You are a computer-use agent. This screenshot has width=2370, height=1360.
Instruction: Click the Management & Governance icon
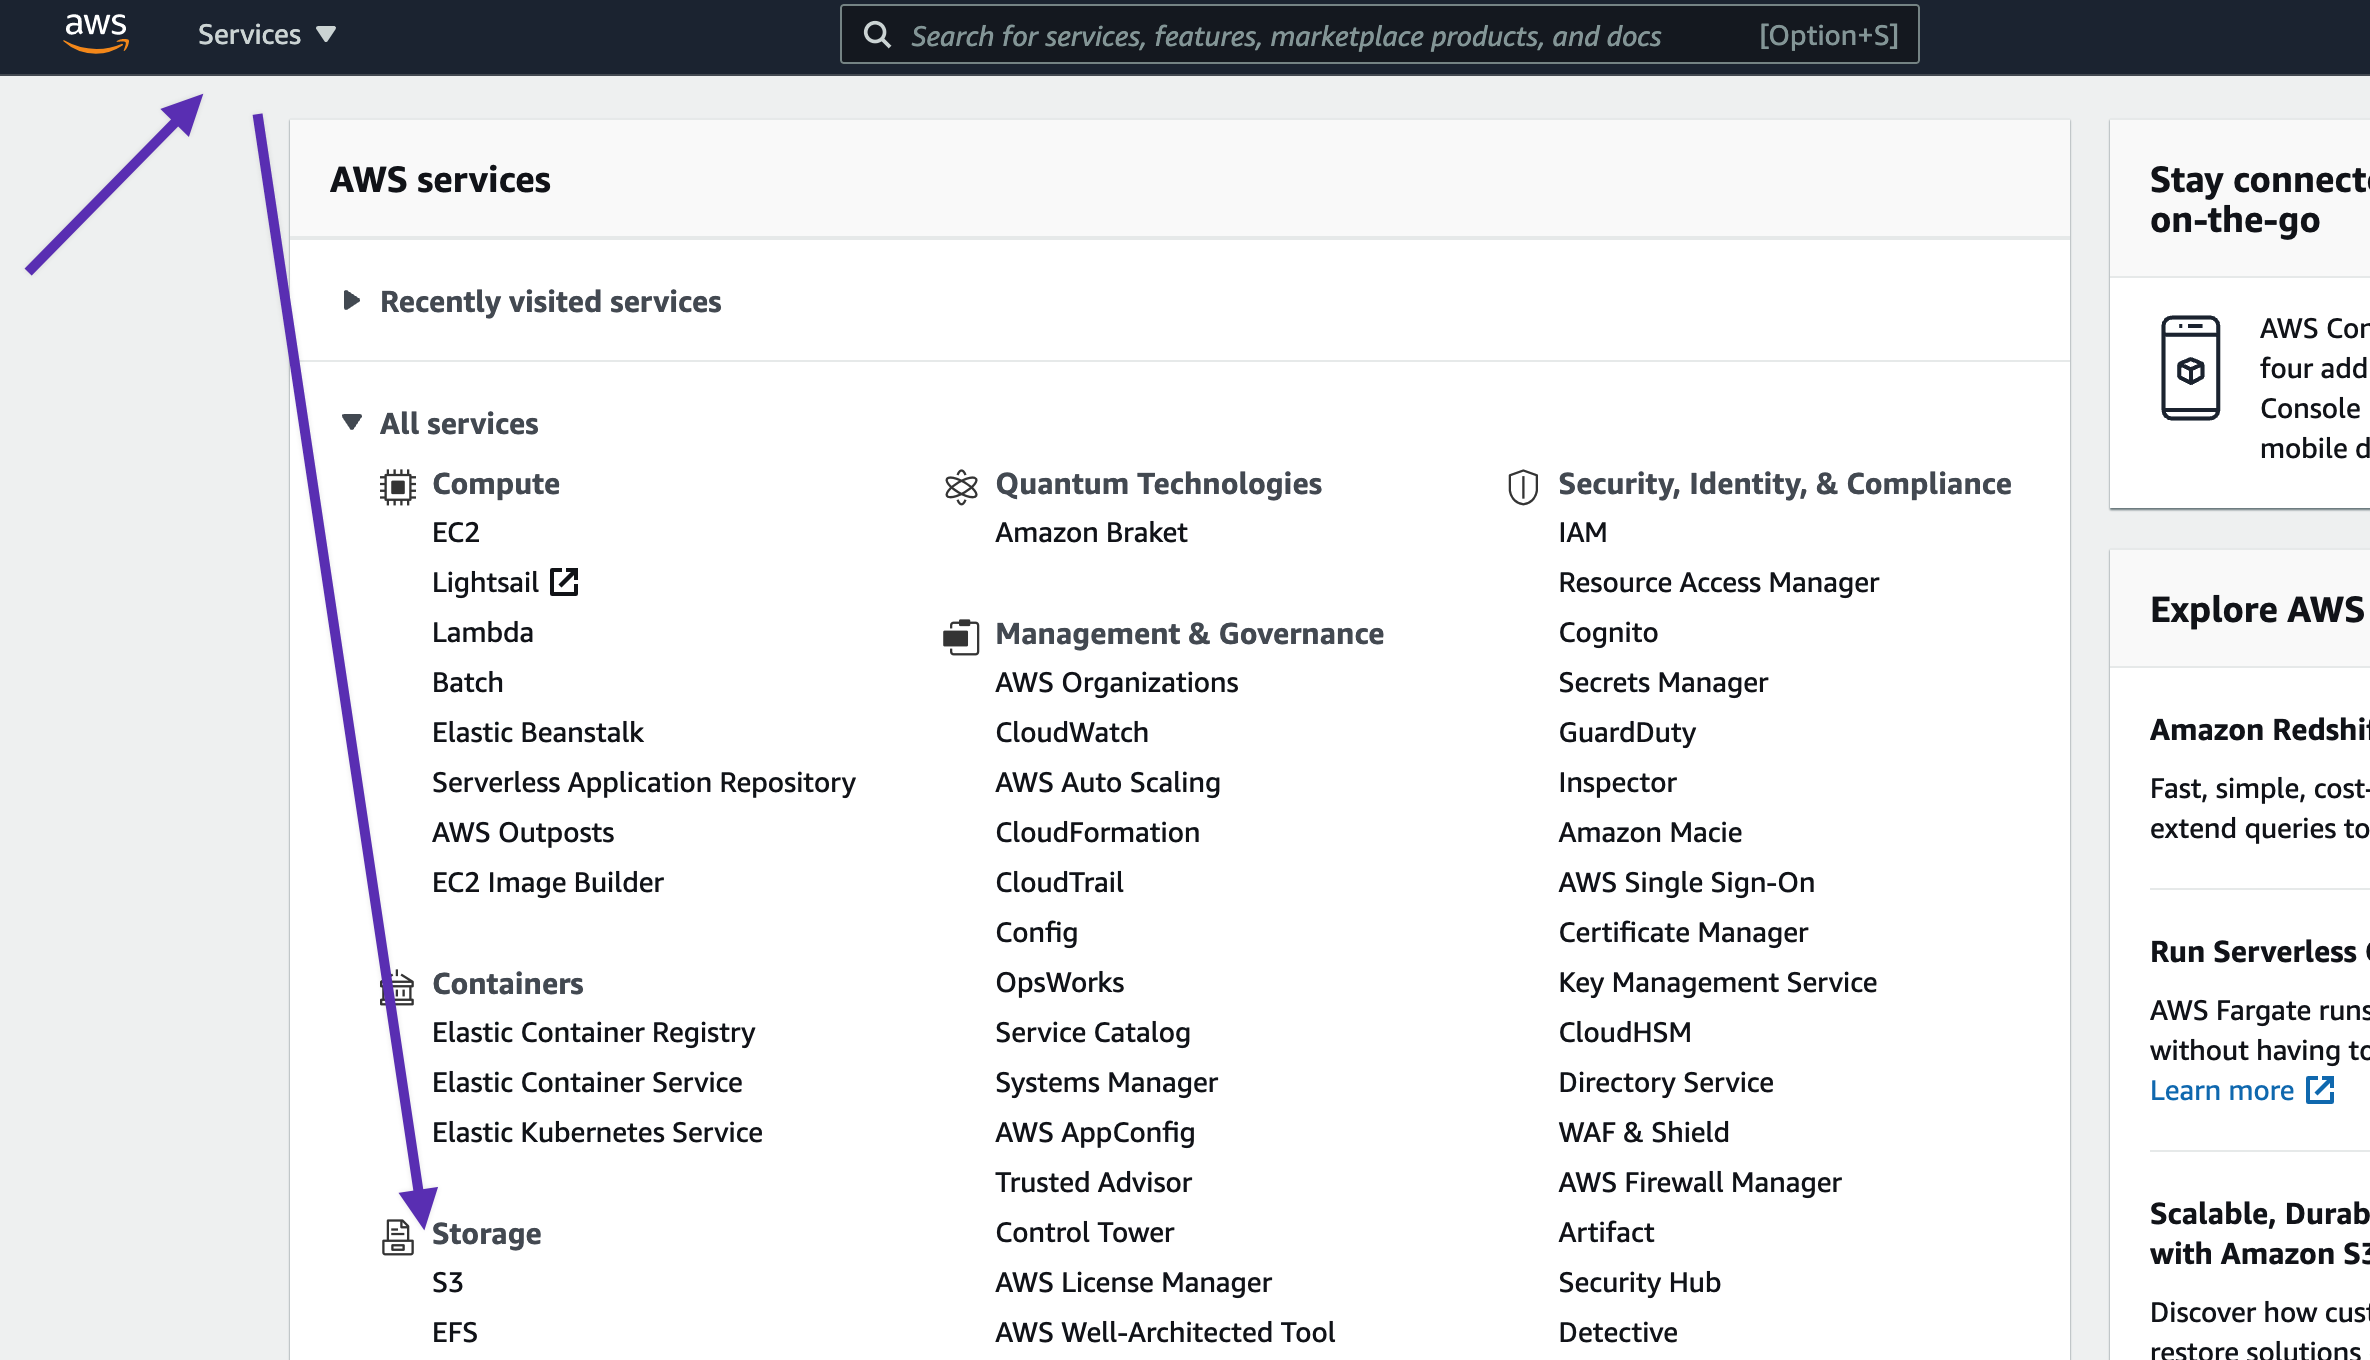coord(960,636)
